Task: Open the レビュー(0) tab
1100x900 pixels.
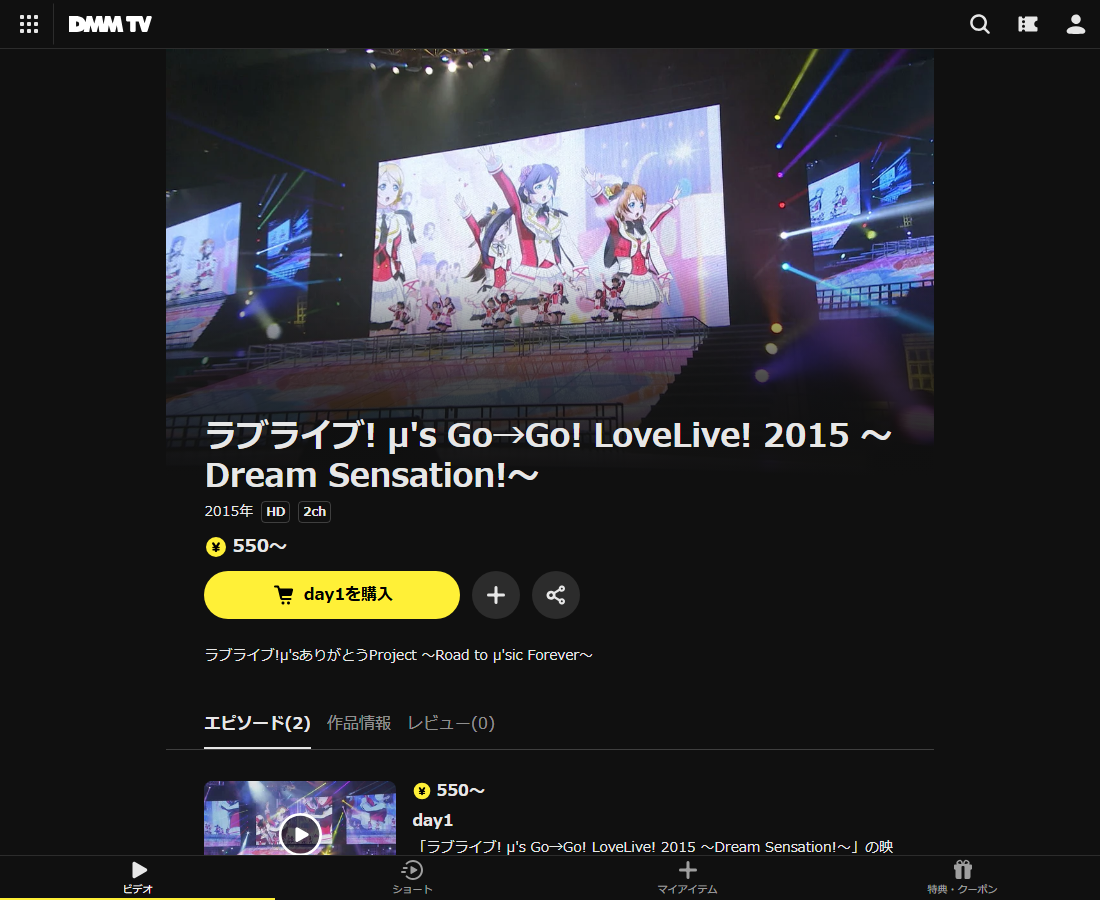Action: 451,723
